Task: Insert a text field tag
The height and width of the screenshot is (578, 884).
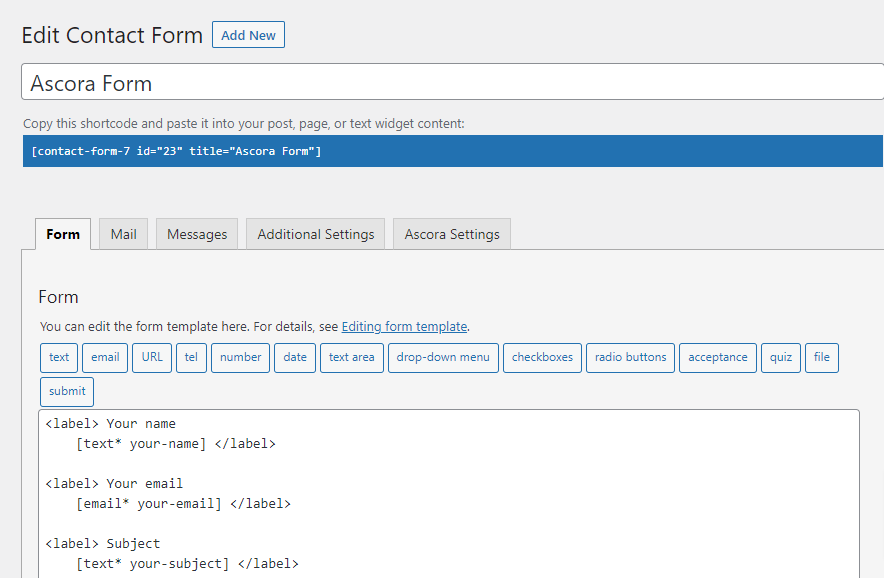Action: pyautogui.click(x=59, y=357)
